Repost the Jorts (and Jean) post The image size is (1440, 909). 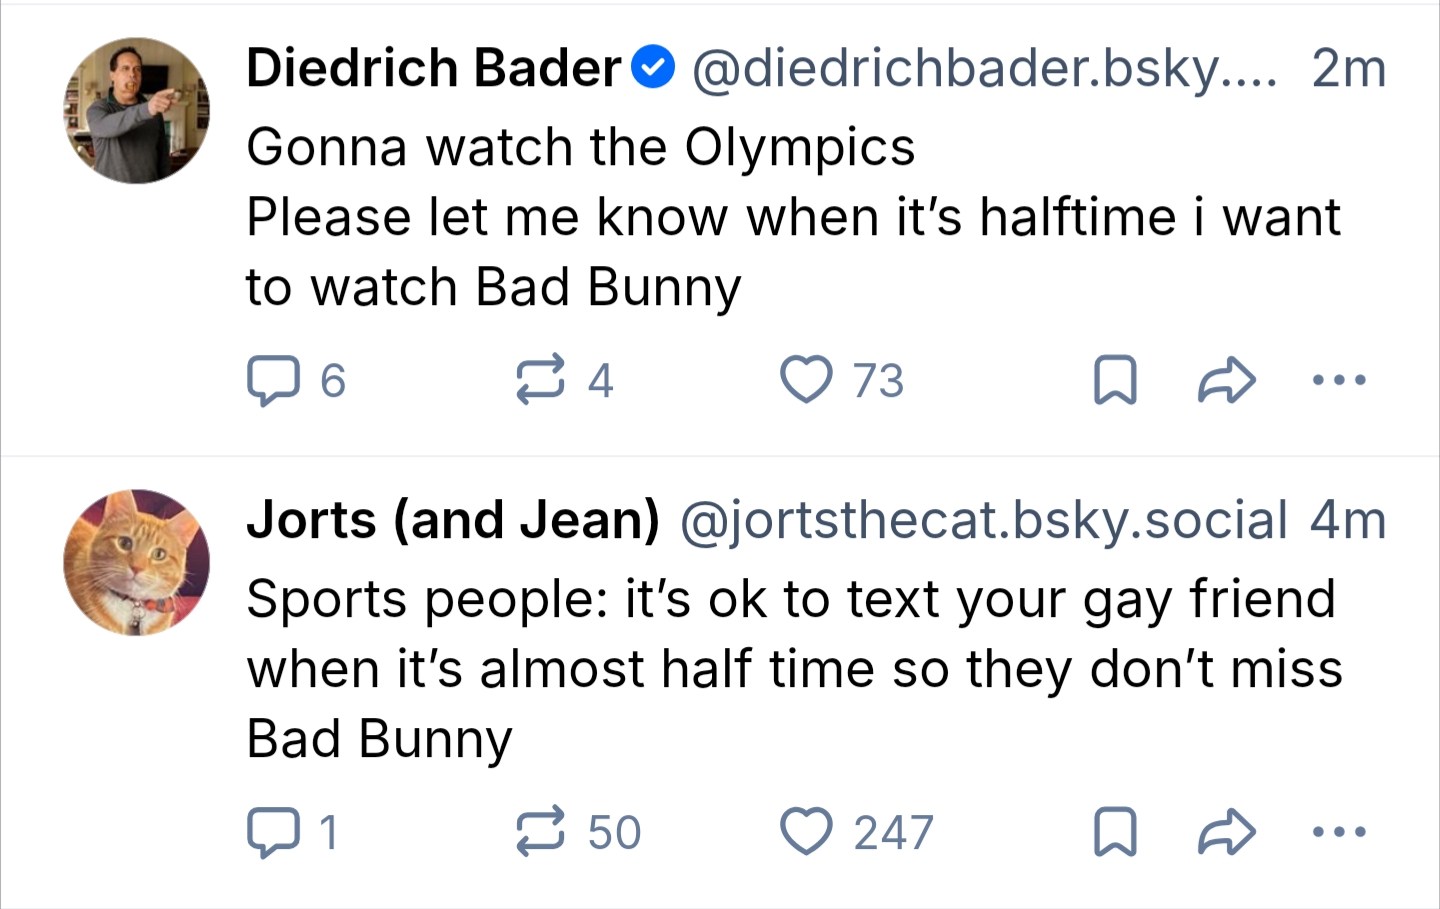(540, 833)
